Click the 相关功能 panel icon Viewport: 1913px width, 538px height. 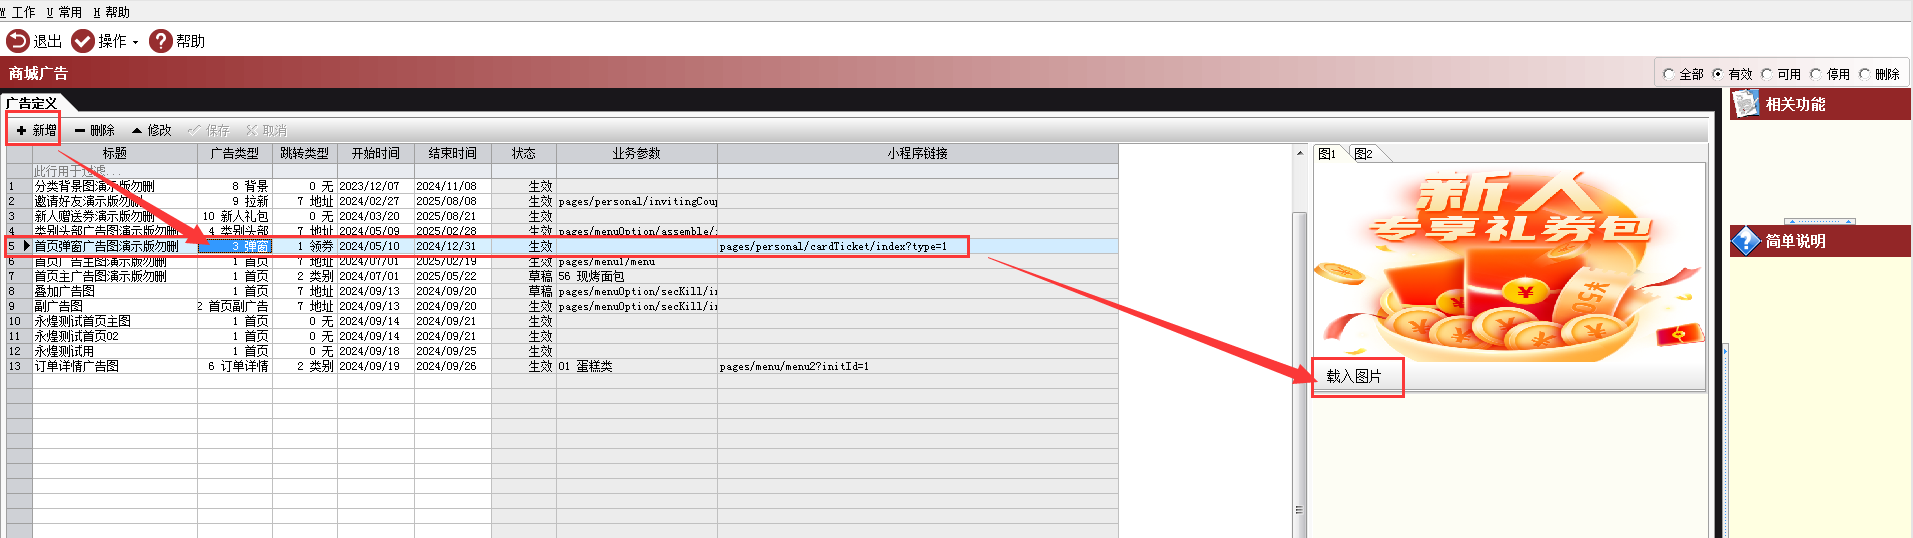pyautogui.click(x=1746, y=104)
